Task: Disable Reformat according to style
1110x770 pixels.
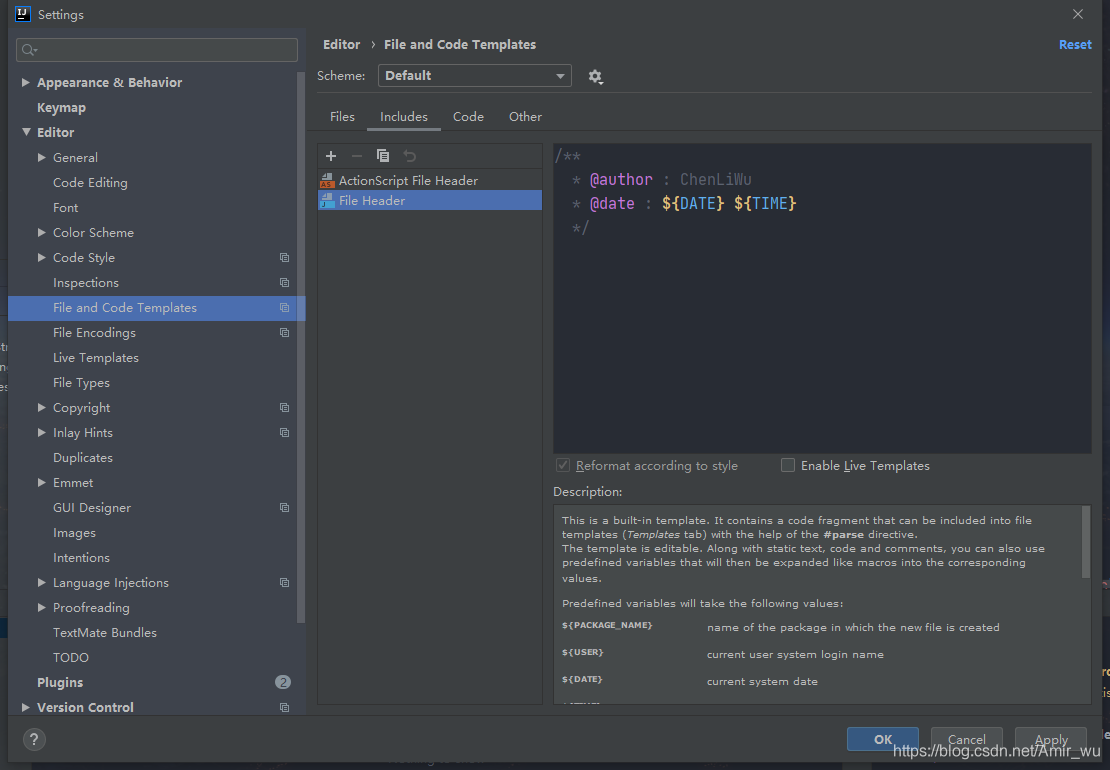Action: coord(563,465)
